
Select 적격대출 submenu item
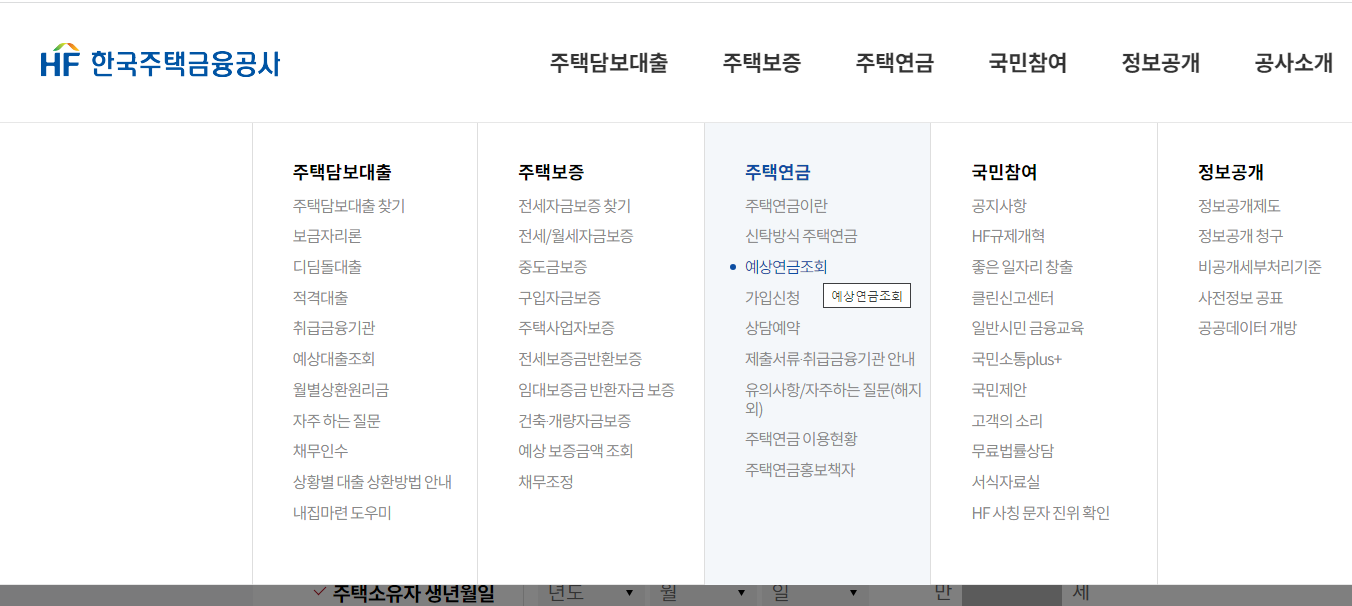[320, 298]
